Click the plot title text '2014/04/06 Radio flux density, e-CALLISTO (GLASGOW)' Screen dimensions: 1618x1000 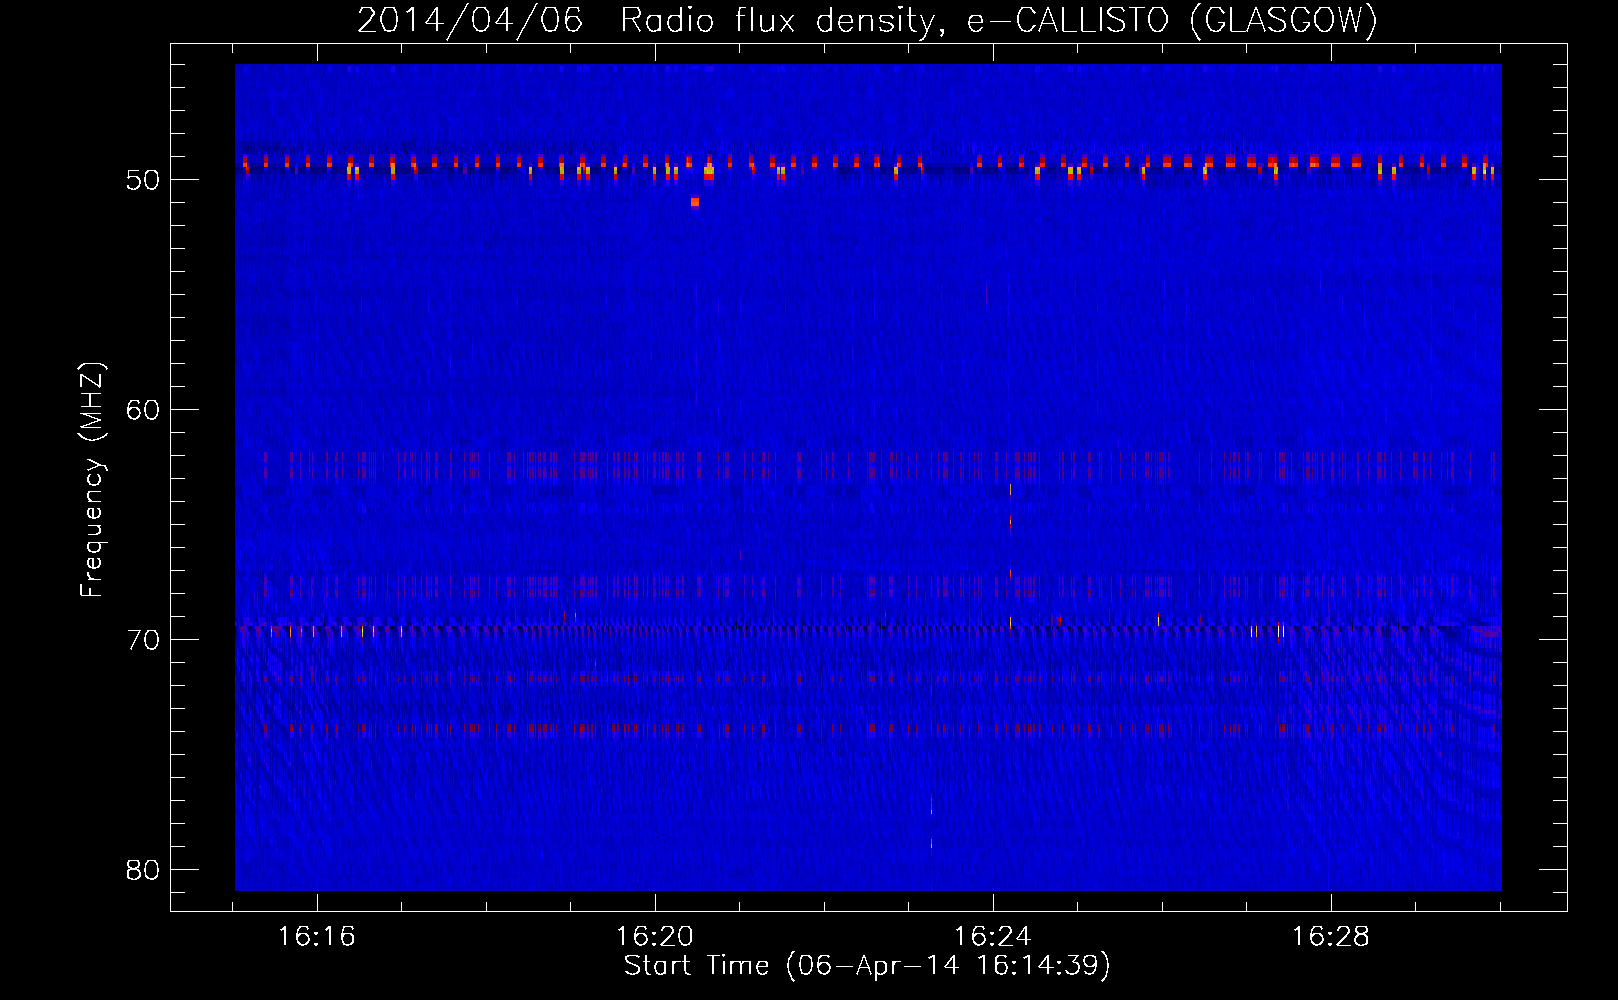pyautogui.click(x=868, y=20)
